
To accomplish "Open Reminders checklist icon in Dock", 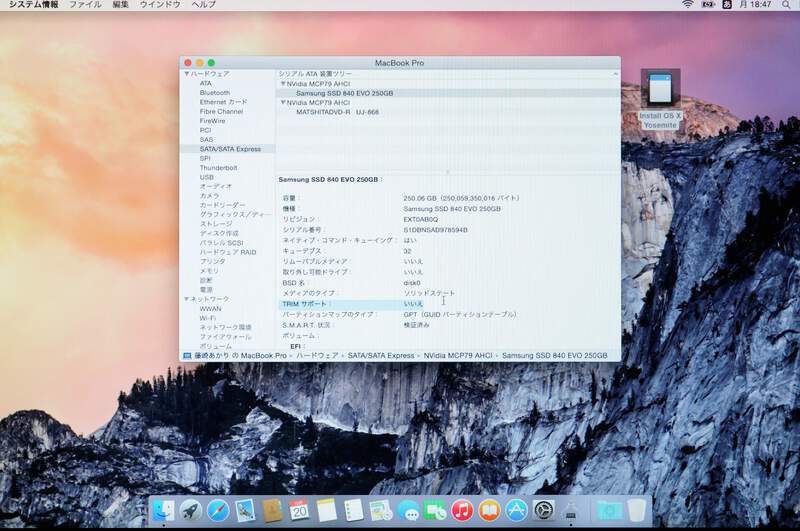I will point(354,510).
